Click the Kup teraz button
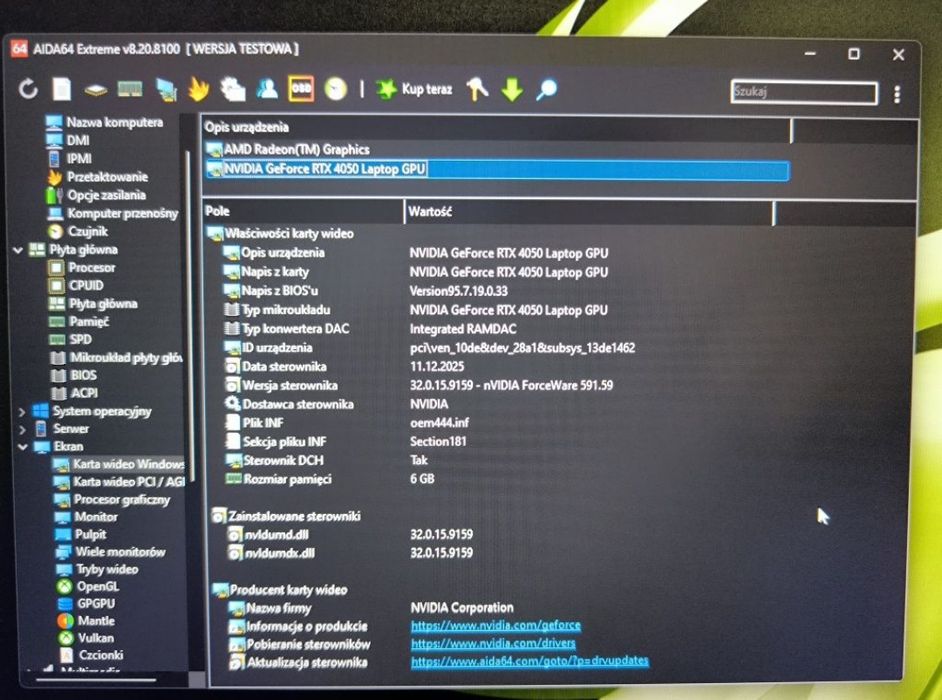Viewport: 942px width, 700px height. click(x=414, y=90)
